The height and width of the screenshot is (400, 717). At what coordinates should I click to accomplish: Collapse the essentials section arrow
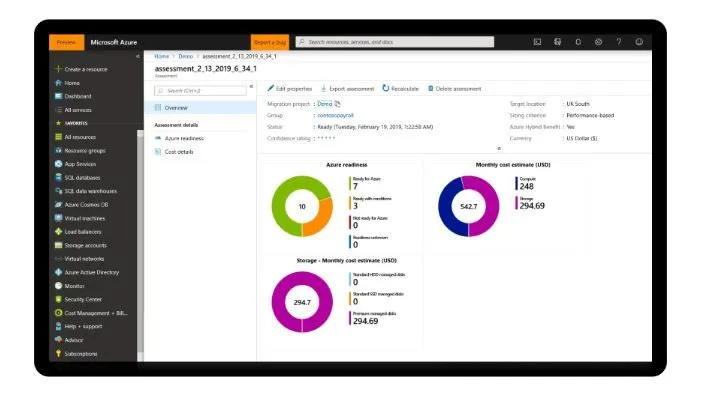(499, 149)
